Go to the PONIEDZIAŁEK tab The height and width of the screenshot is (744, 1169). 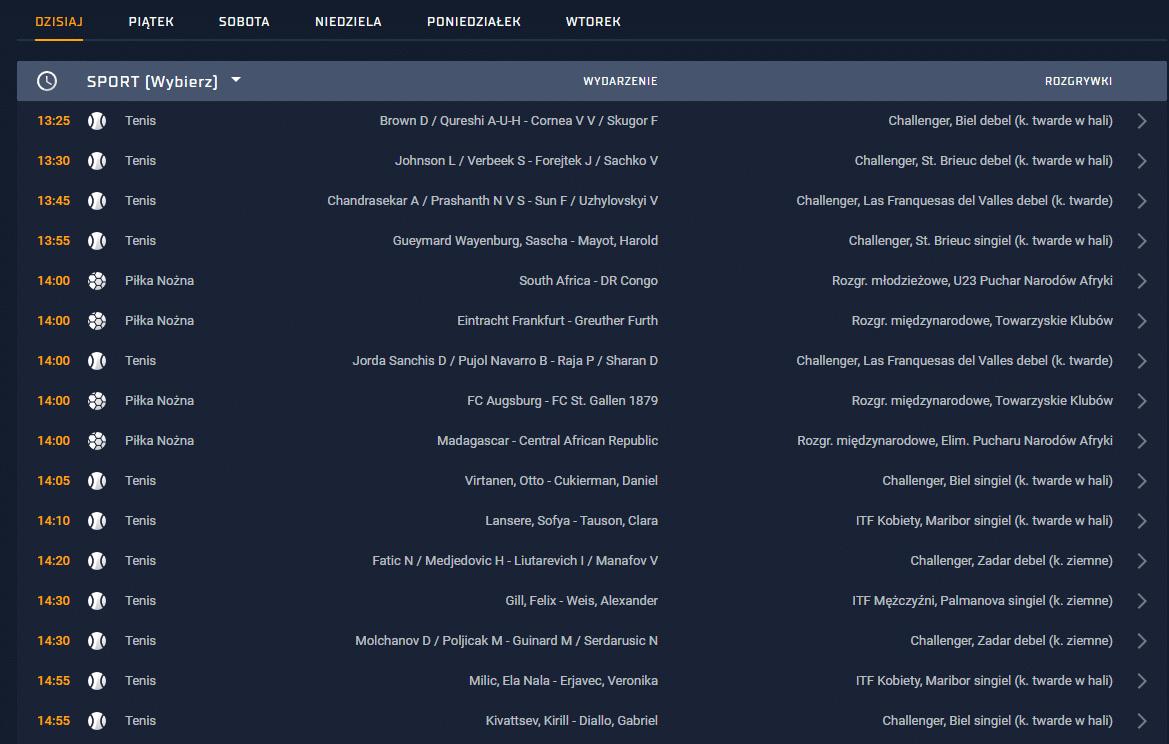[473, 22]
